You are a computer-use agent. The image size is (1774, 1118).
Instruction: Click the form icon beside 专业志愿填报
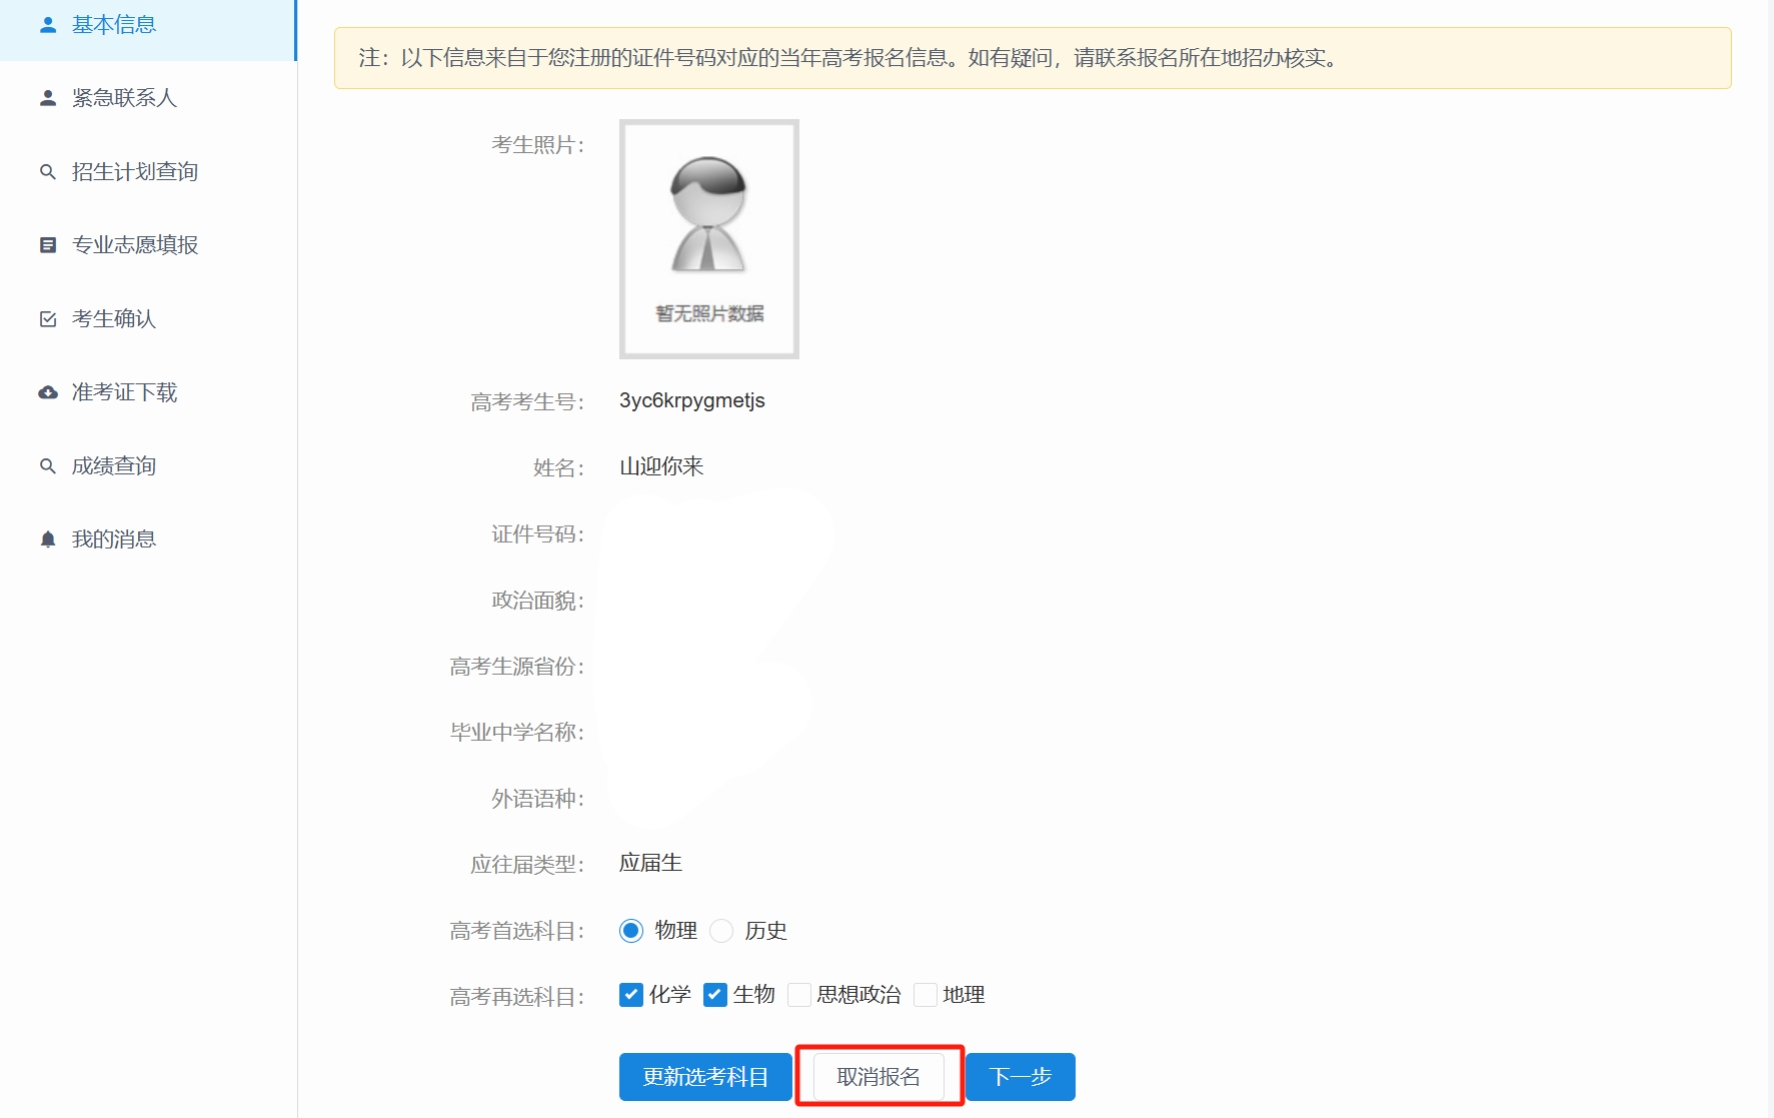47,245
